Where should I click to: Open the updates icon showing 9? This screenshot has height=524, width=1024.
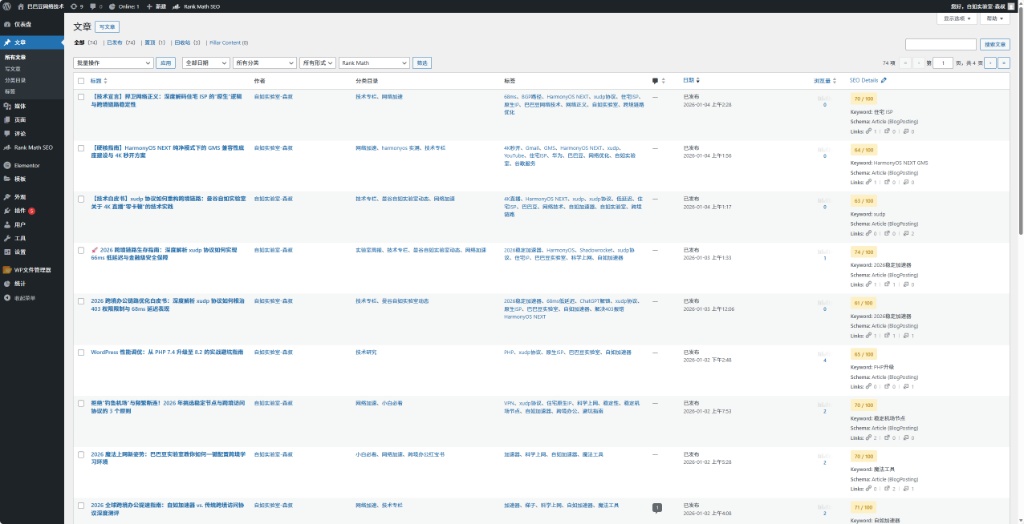tap(76, 6)
